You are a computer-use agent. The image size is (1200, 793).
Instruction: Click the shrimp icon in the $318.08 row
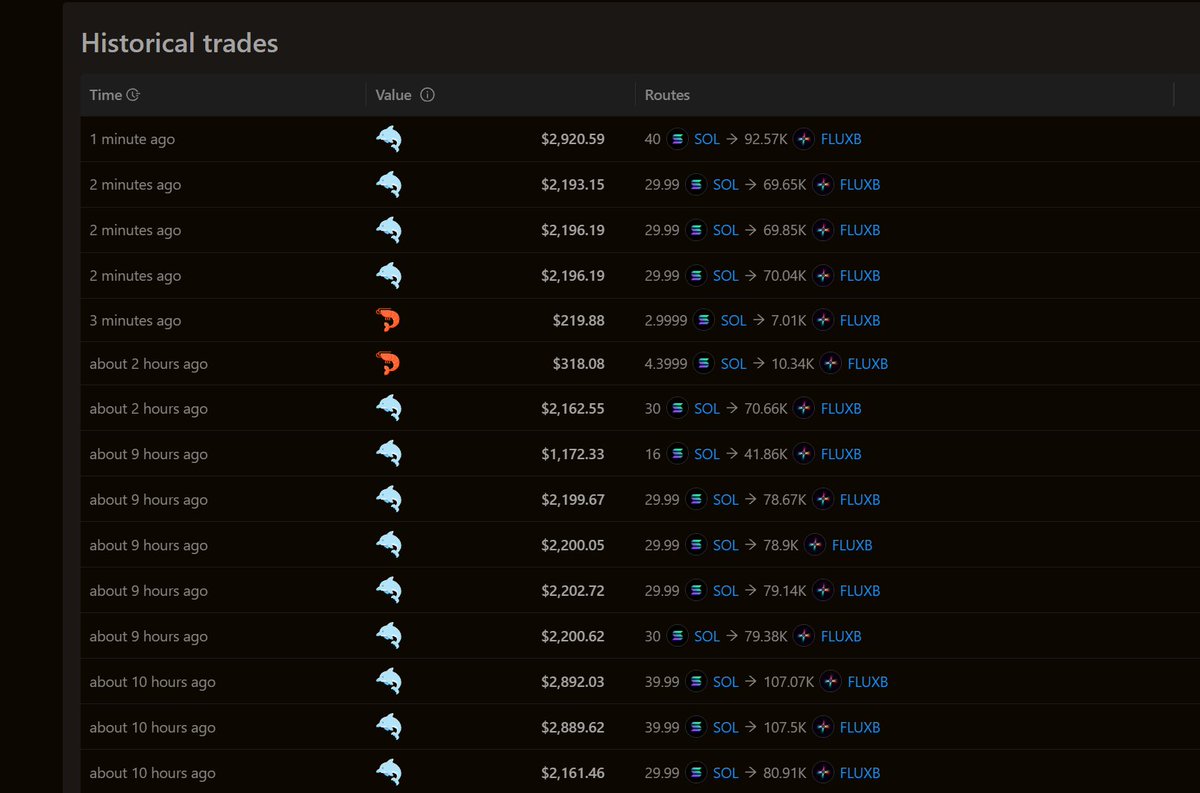pos(388,363)
